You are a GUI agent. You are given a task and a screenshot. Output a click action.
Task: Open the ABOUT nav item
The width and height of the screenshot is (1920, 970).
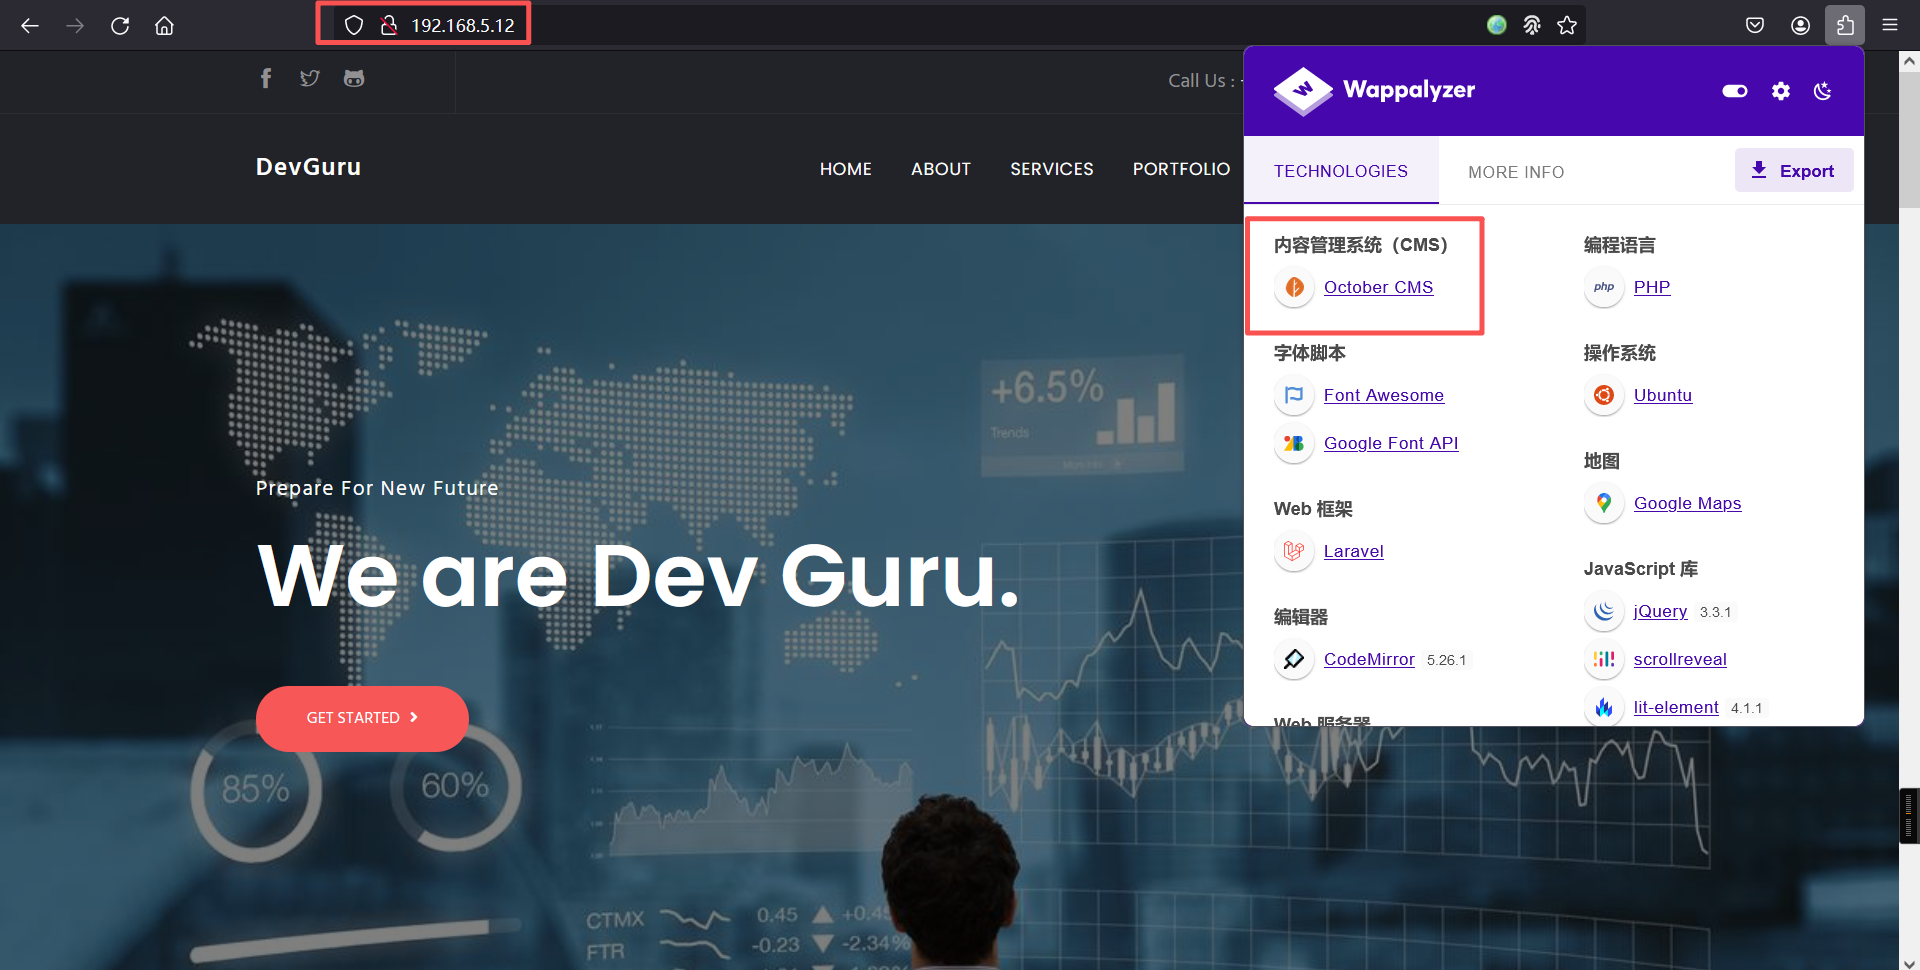941,169
